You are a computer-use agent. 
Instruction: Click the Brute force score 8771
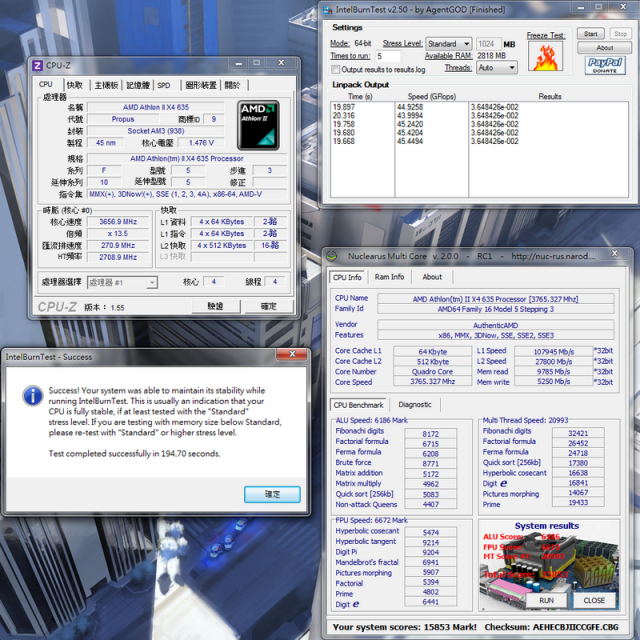pyautogui.click(x=431, y=464)
